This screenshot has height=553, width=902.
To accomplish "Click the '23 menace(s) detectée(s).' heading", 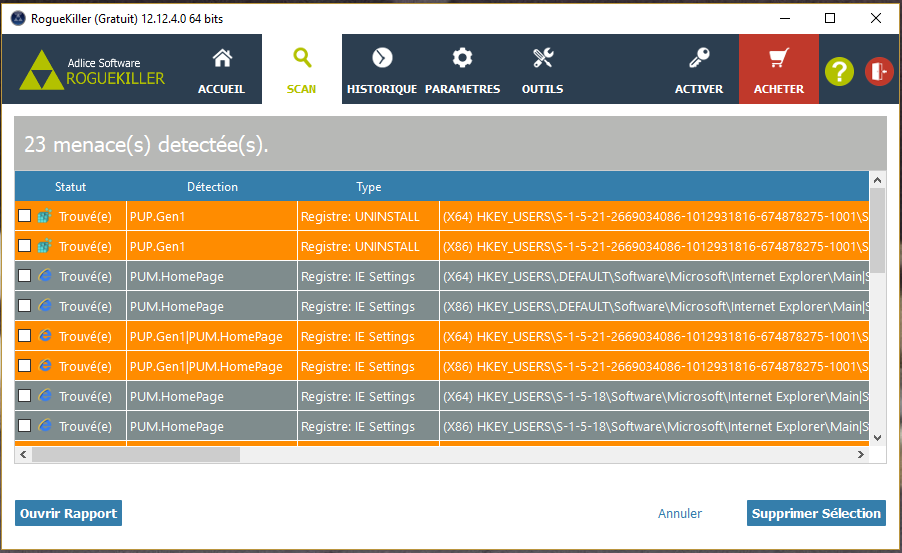I will tap(146, 144).
